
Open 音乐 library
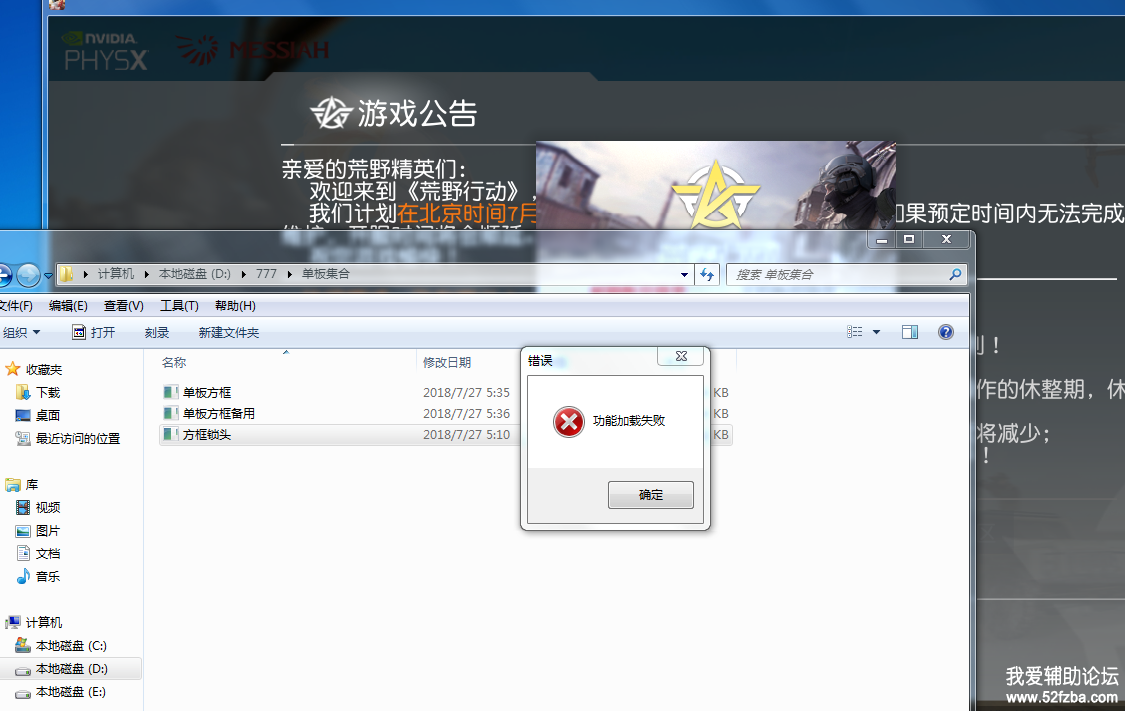point(48,576)
